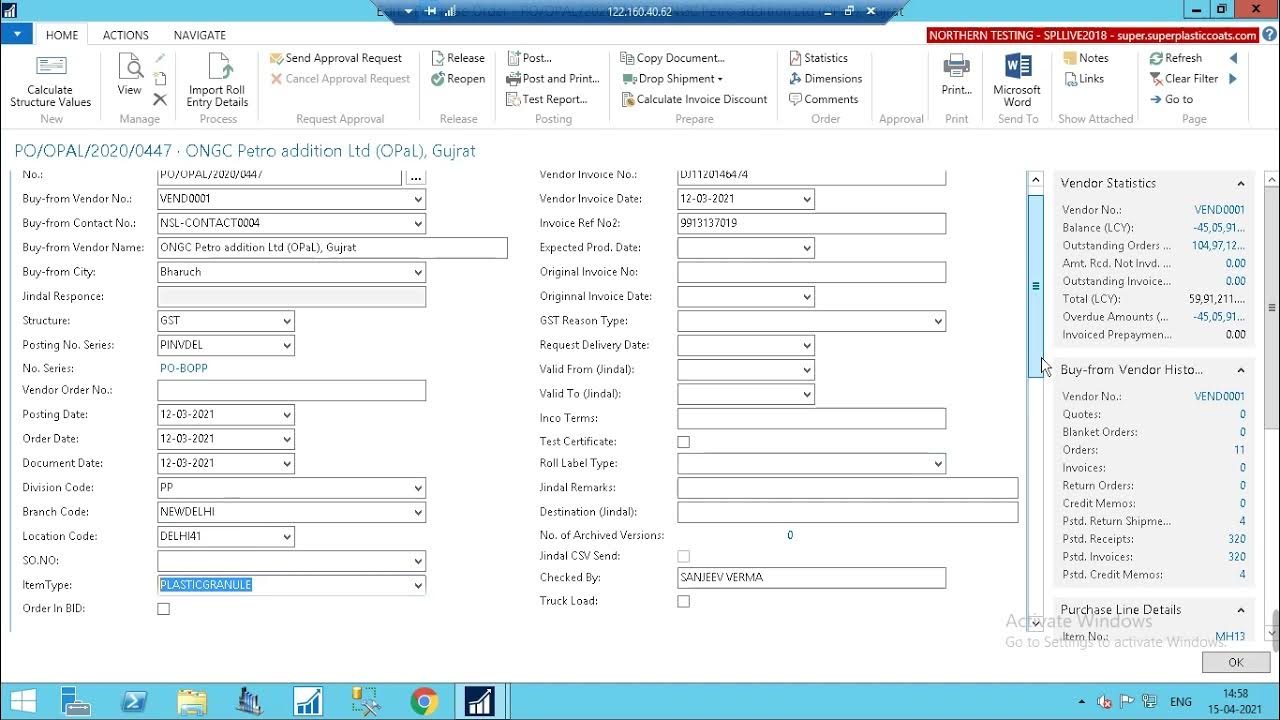Open PowerShell from the taskbar
The width and height of the screenshot is (1280, 720).
point(134,702)
